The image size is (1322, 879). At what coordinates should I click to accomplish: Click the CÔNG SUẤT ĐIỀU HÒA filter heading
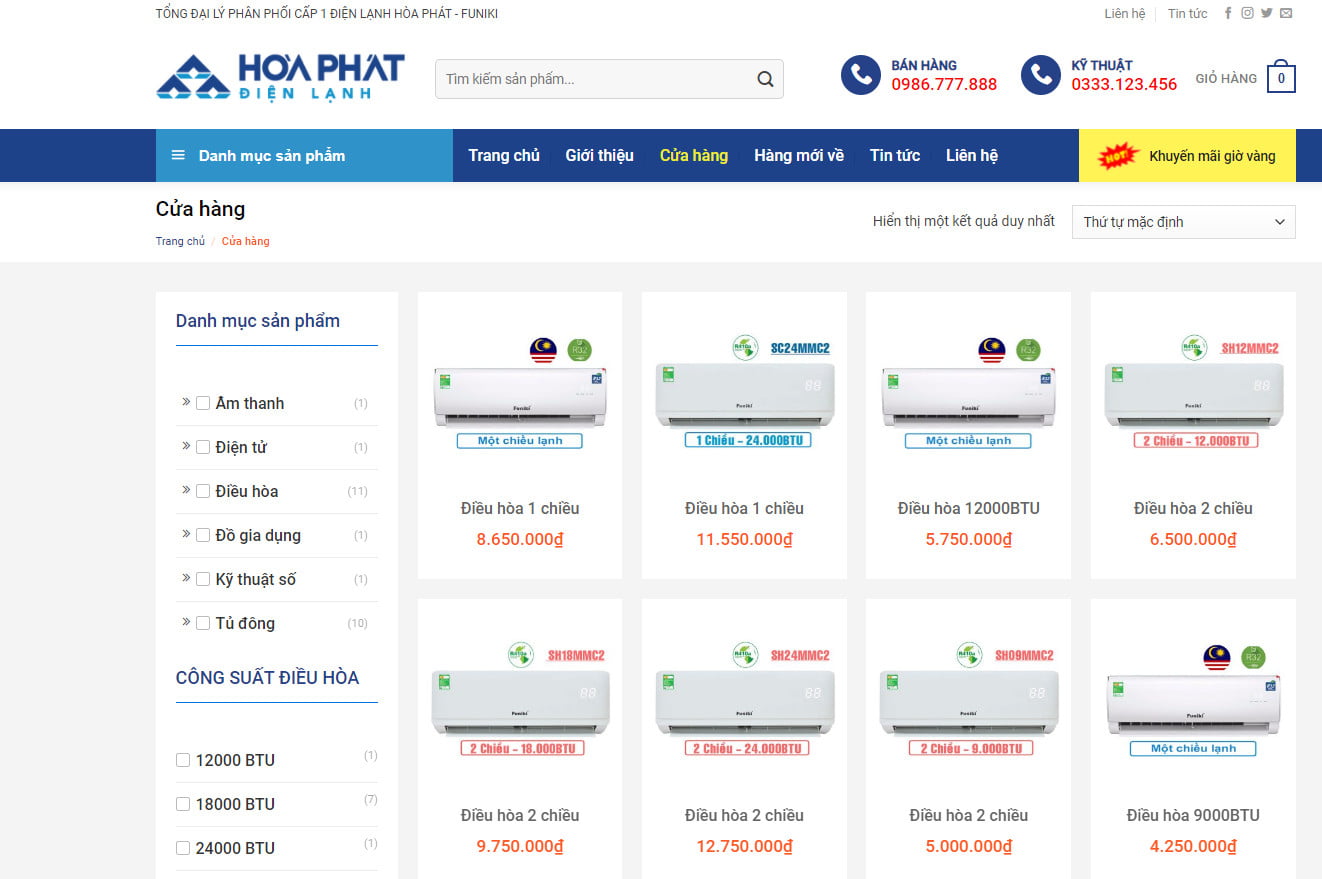(267, 678)
